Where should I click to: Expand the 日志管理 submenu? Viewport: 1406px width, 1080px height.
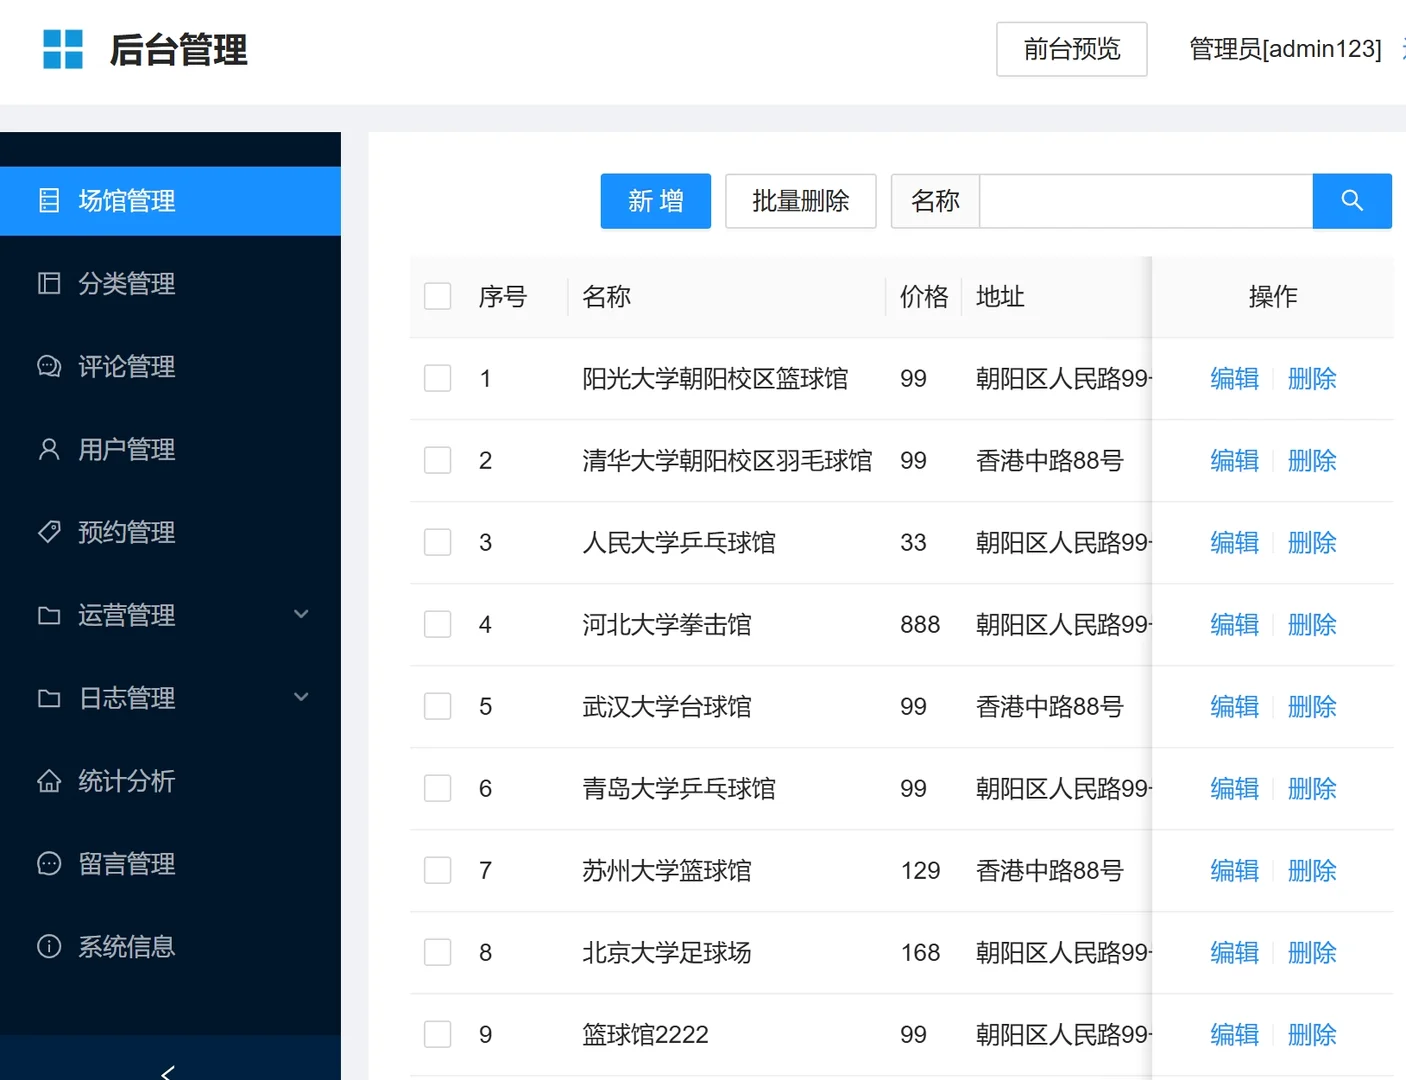301,697
